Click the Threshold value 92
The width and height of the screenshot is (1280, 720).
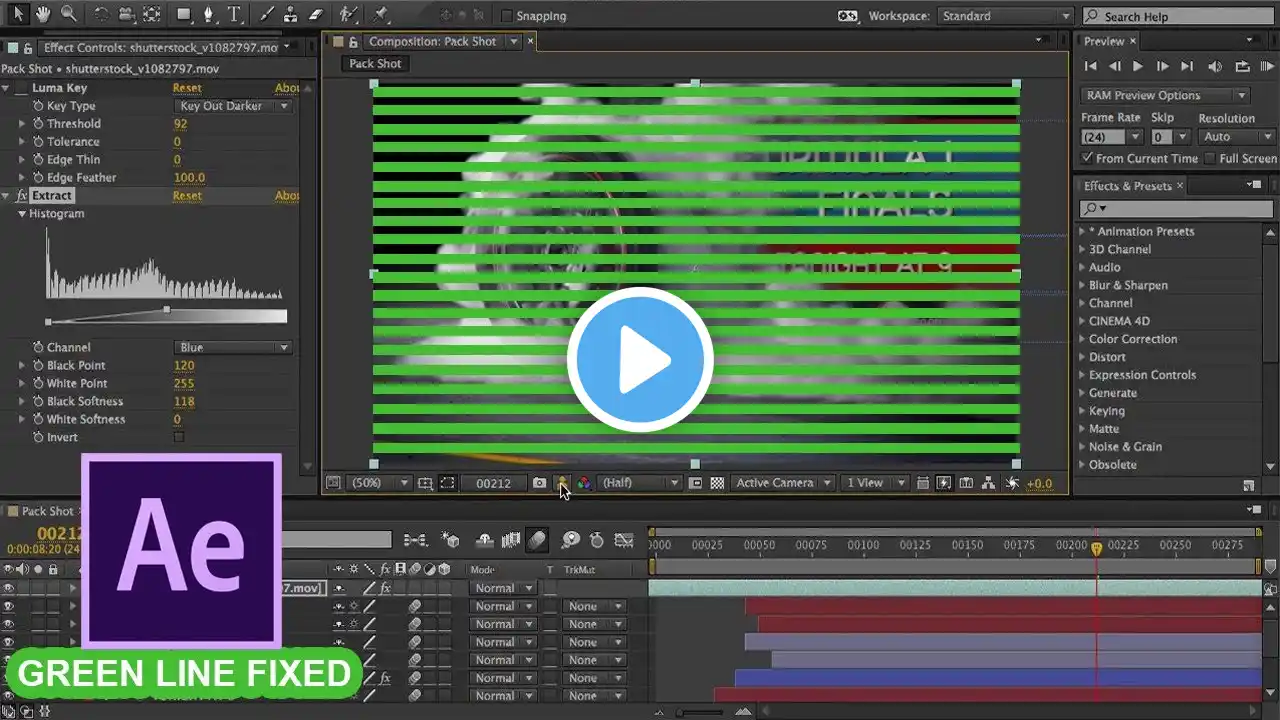(x=180, y=124)
